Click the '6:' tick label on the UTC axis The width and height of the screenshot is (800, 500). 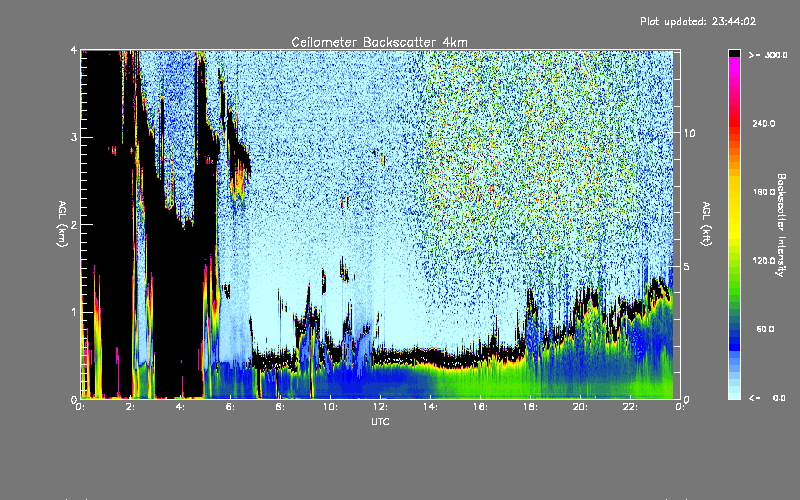point(230,407)
